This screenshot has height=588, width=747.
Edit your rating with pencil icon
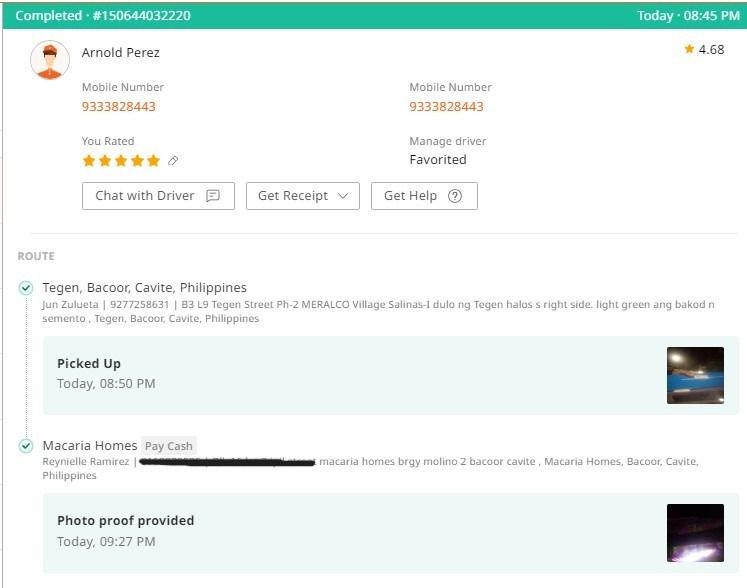[x=173, y=161]
